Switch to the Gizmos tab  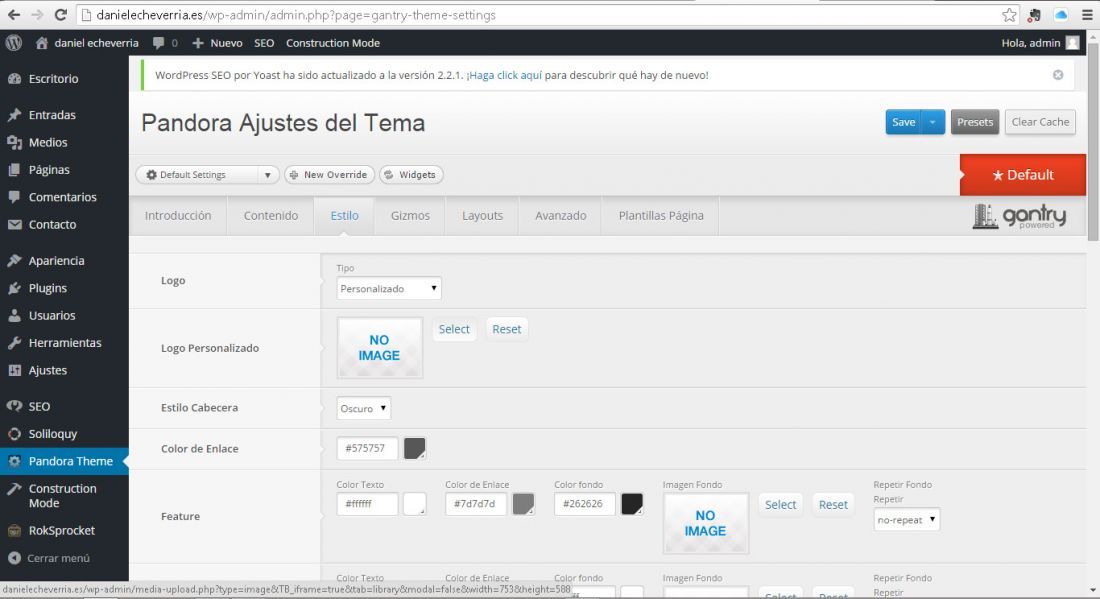pos(410,215)
